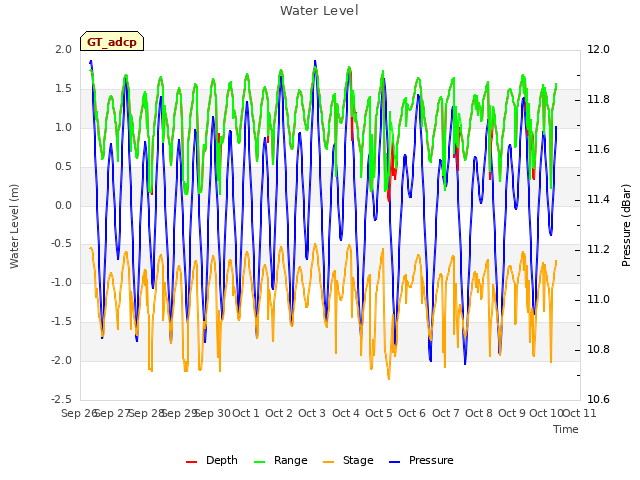This screenshot has width=640, height=480.
Task: Click the blue Pressure legend swatch
Action: [395, 462]
